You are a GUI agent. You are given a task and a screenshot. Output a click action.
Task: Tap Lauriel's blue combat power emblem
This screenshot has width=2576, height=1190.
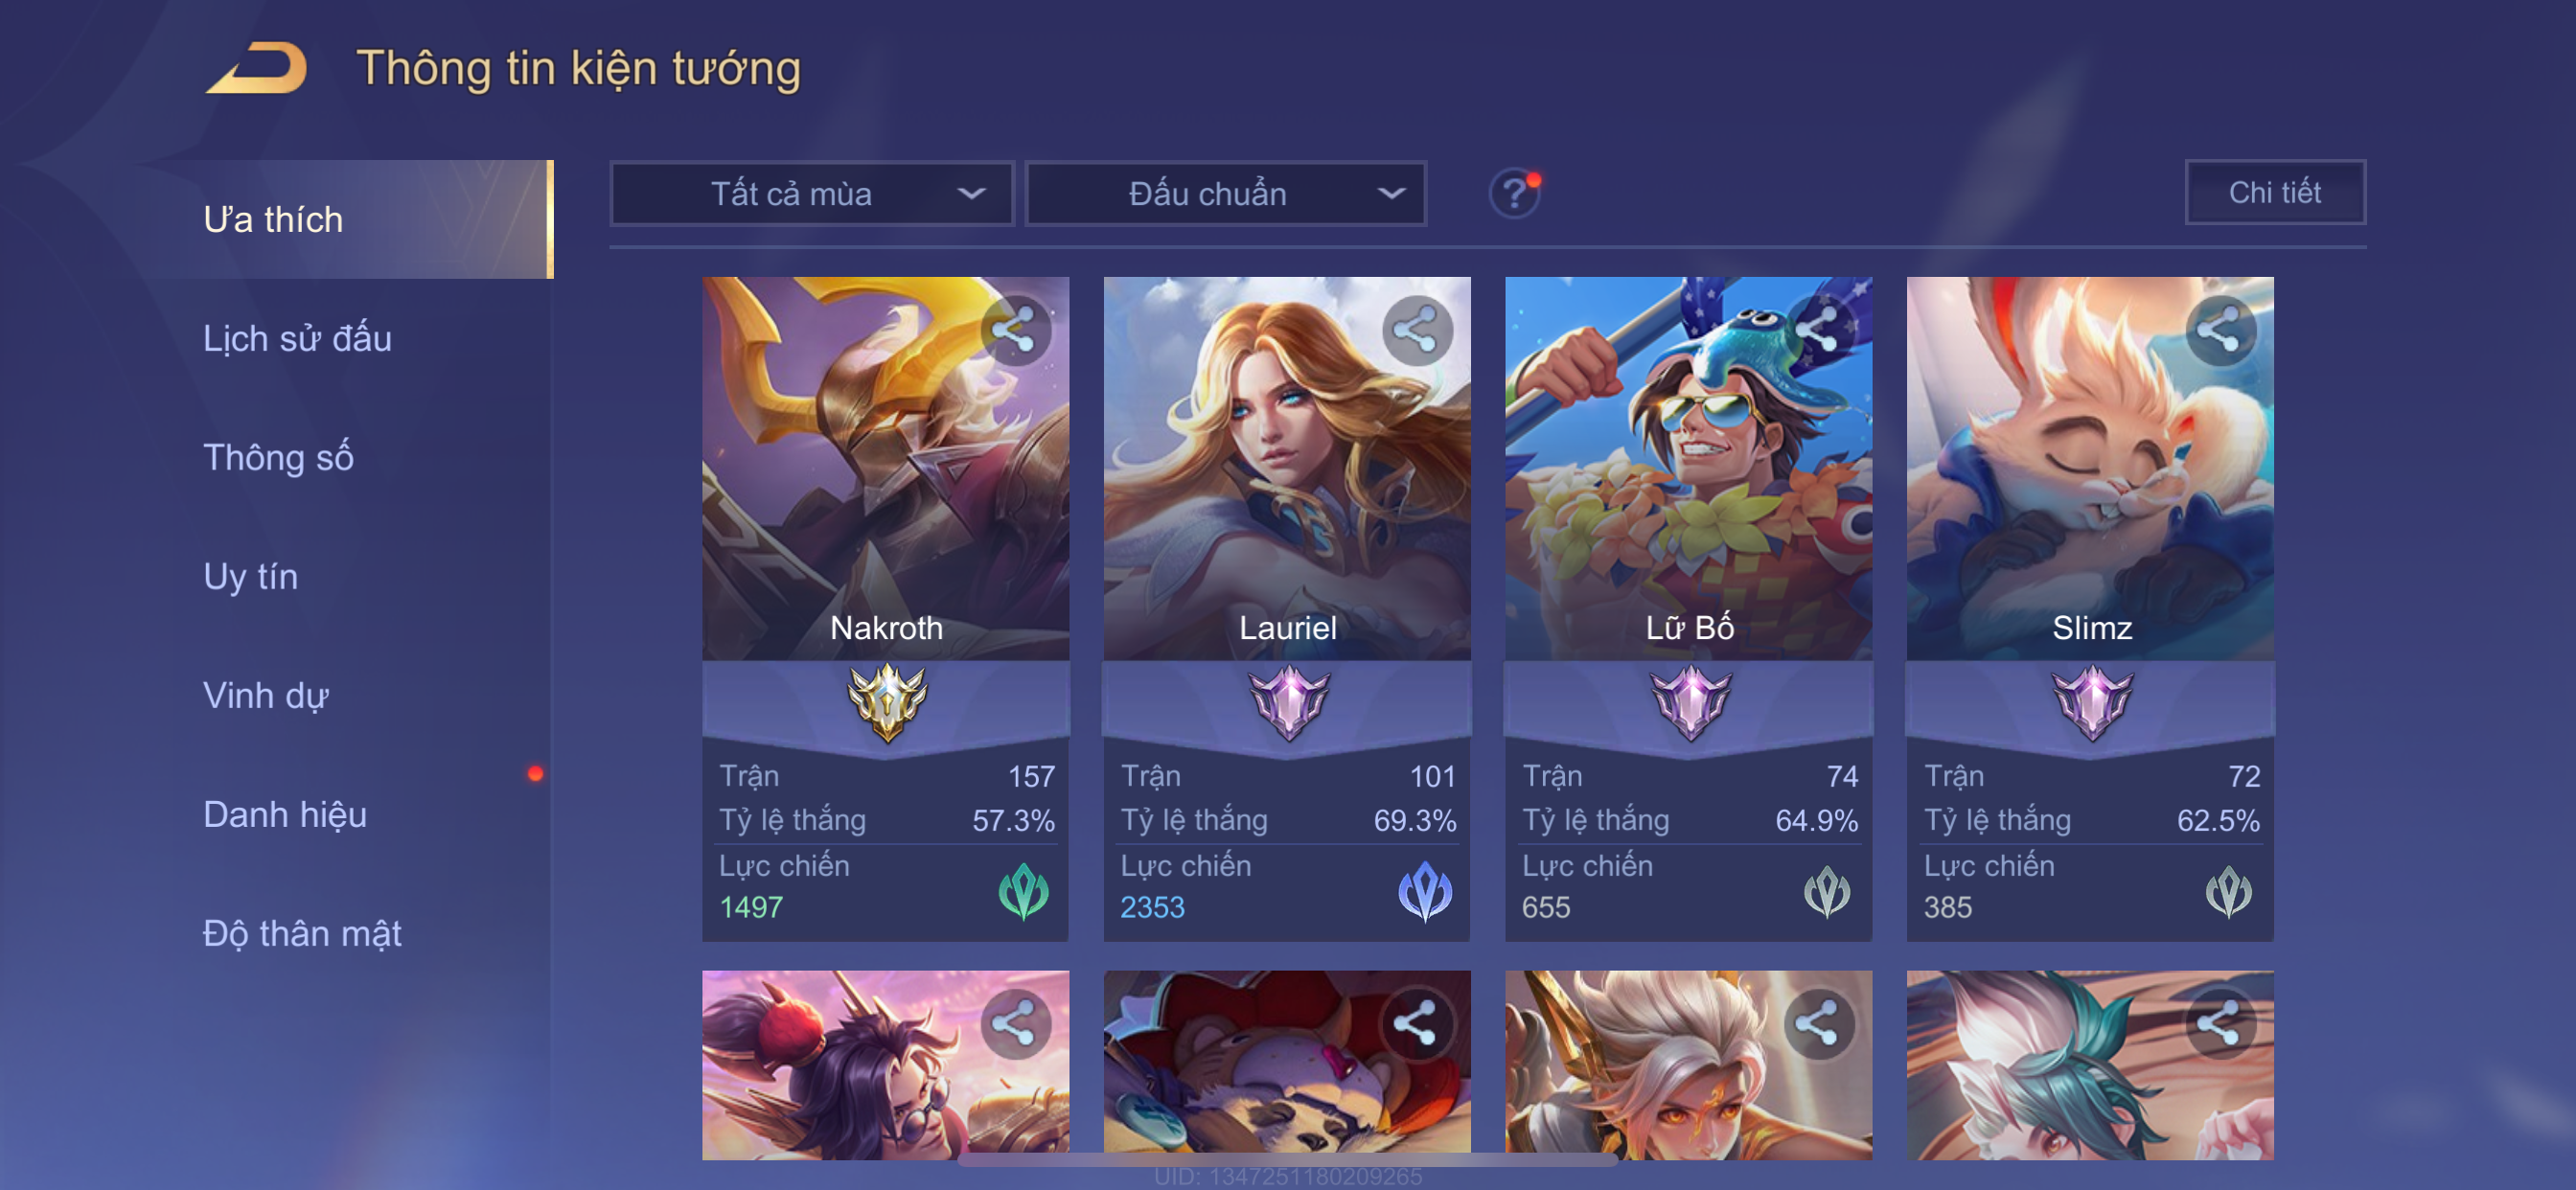coord(1425,890)
